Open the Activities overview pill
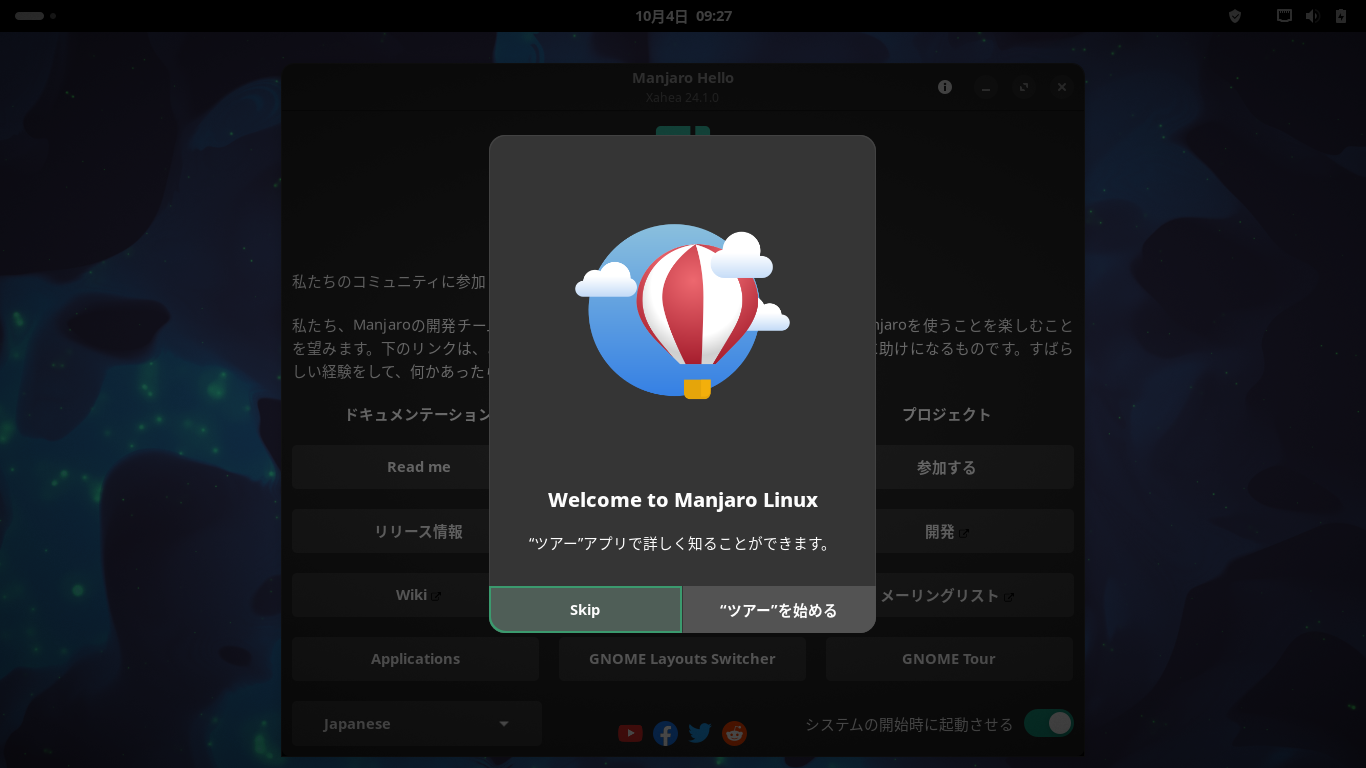 tap(35, 16)
